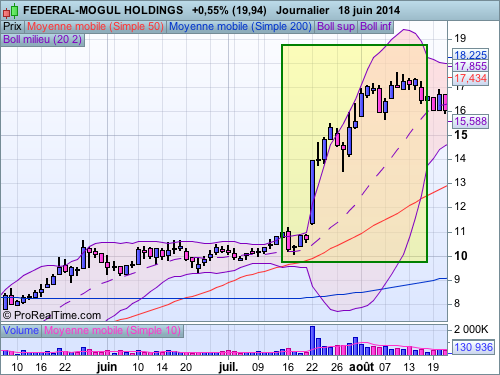The width and height of the screenshot is (500, 375).
Task: Click the 15,588 purple price tag
Action: coord(470,121)
